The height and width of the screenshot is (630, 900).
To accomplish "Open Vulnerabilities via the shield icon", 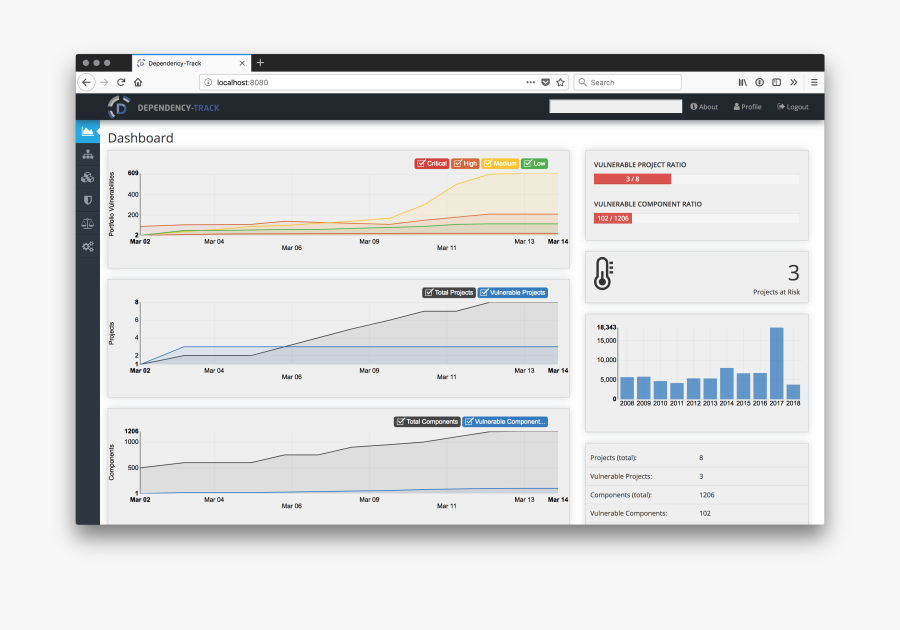I will click(87, 200).
